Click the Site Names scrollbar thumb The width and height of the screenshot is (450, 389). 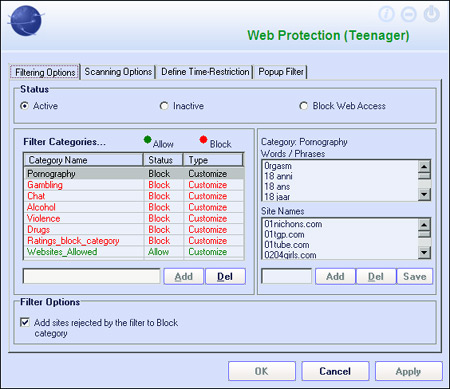click(424, 234)
